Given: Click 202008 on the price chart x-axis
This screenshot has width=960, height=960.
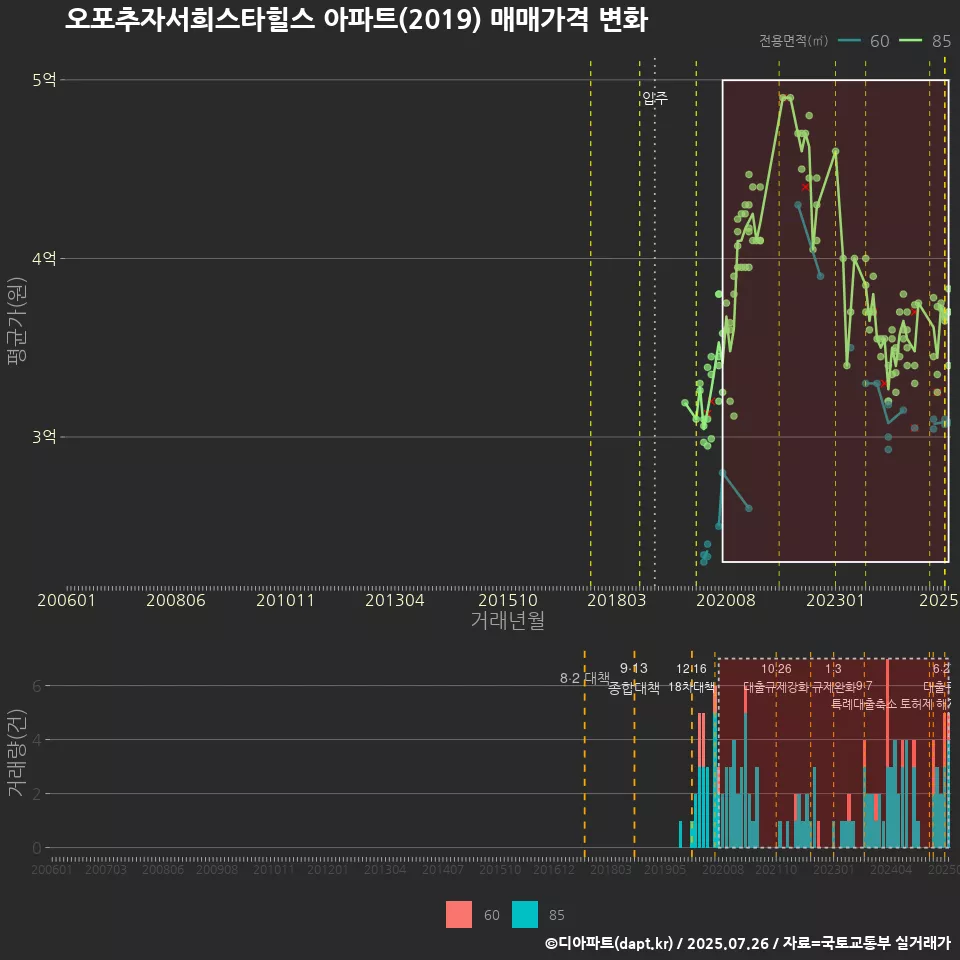Looking at the screenshot, I should coord(726,600).
